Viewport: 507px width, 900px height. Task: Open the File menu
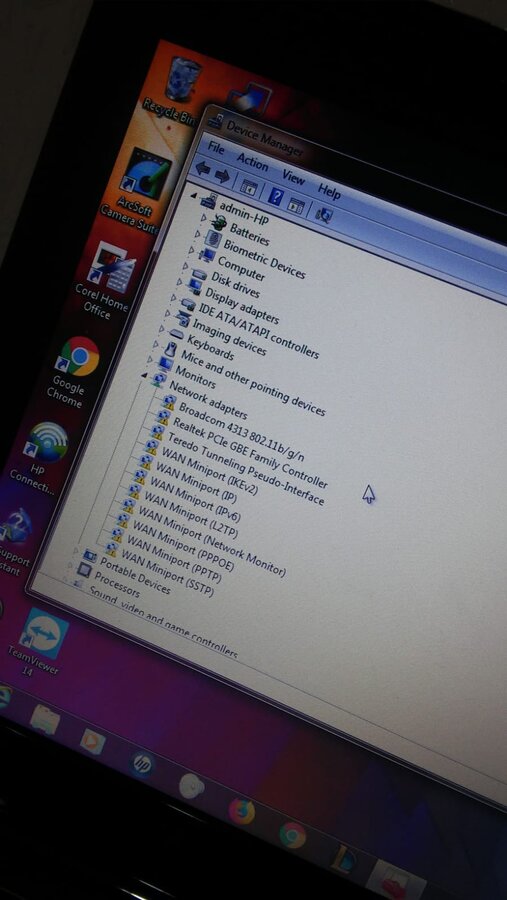tap(216, 148)
